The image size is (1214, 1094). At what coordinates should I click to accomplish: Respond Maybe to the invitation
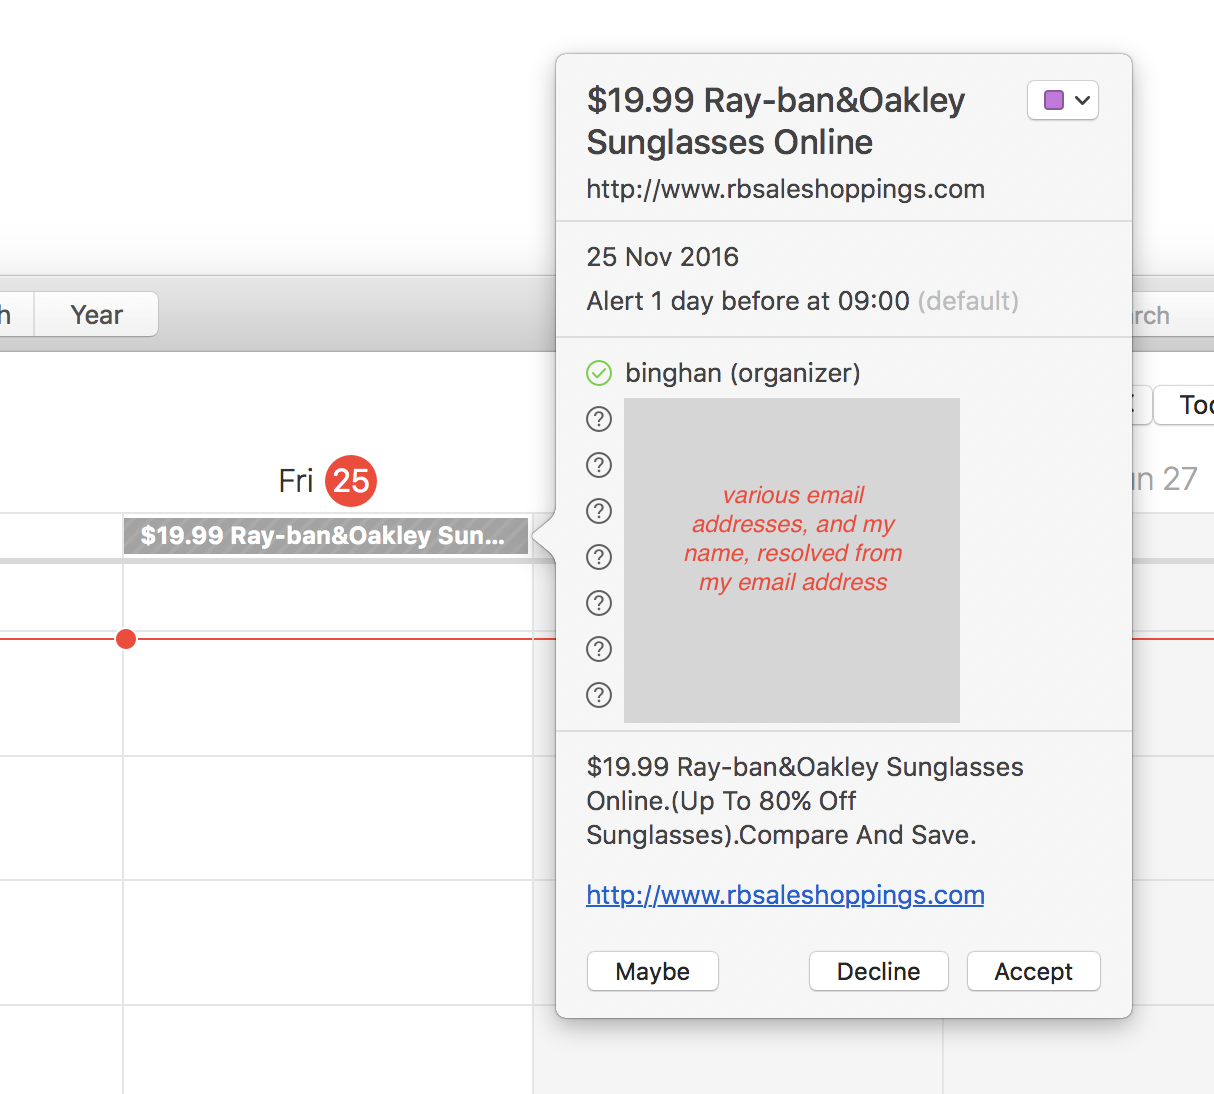click(x=652, y=971)
